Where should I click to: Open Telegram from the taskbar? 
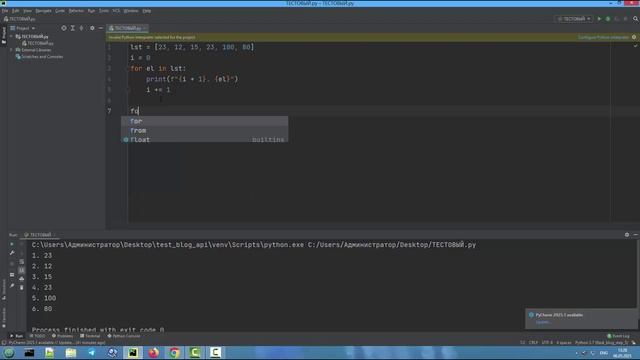tap(91, 353)
